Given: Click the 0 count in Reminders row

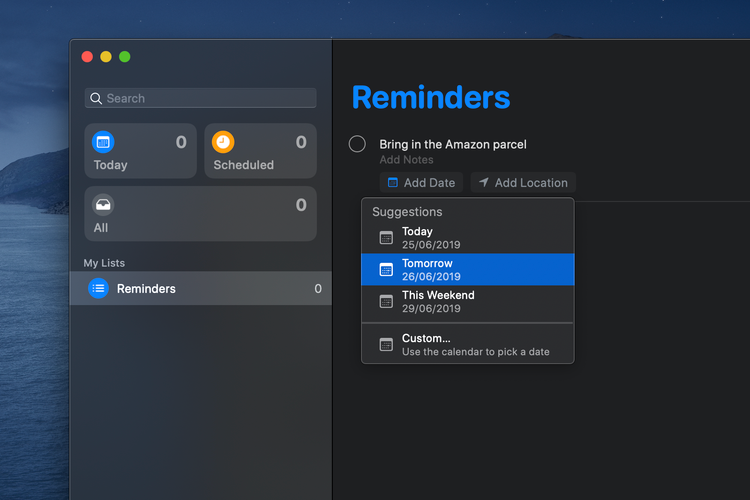Looking at the screenshot, I should [318, 289].
